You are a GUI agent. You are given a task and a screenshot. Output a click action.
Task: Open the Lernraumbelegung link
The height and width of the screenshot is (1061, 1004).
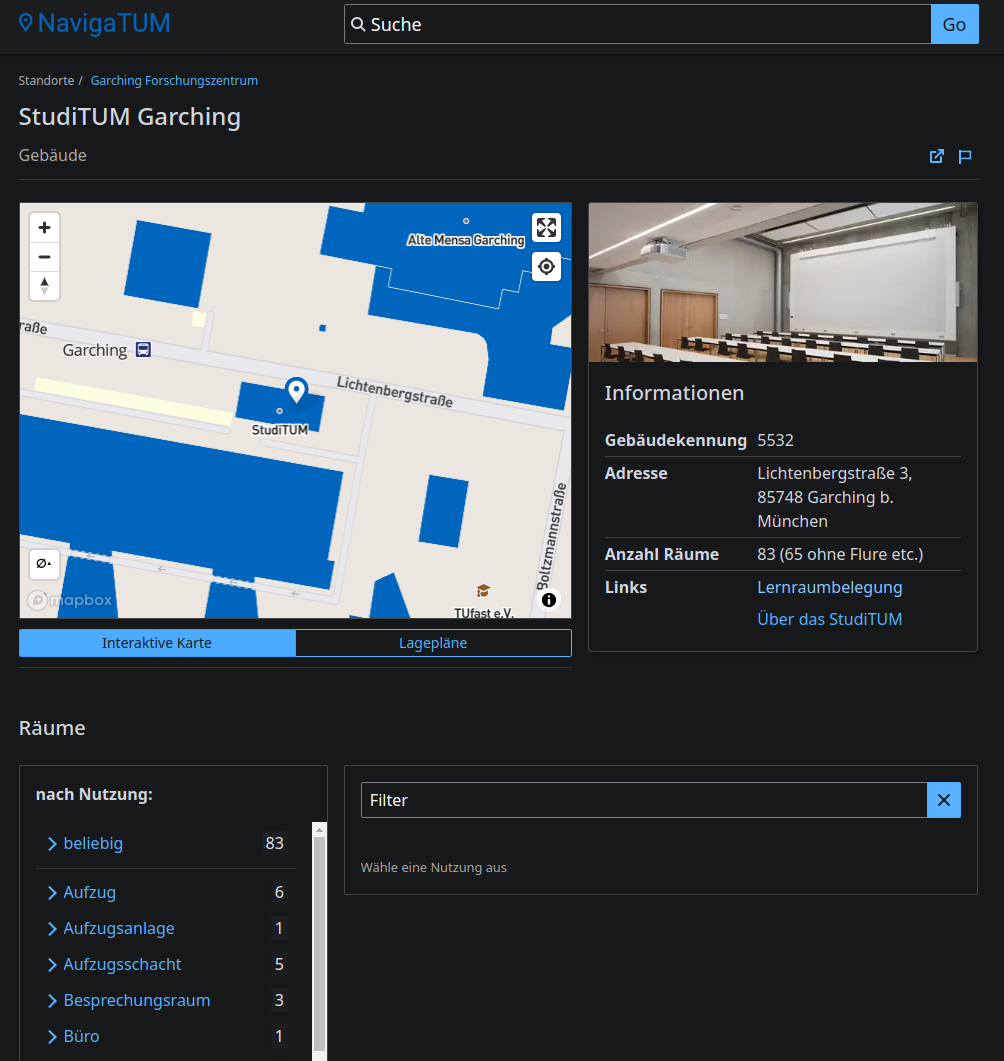point(829,587)
